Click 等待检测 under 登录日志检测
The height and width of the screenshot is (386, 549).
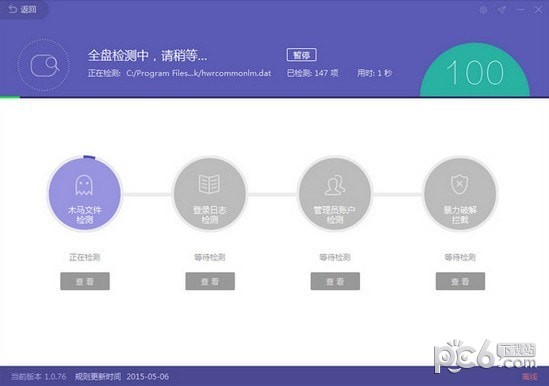[210, 257]
